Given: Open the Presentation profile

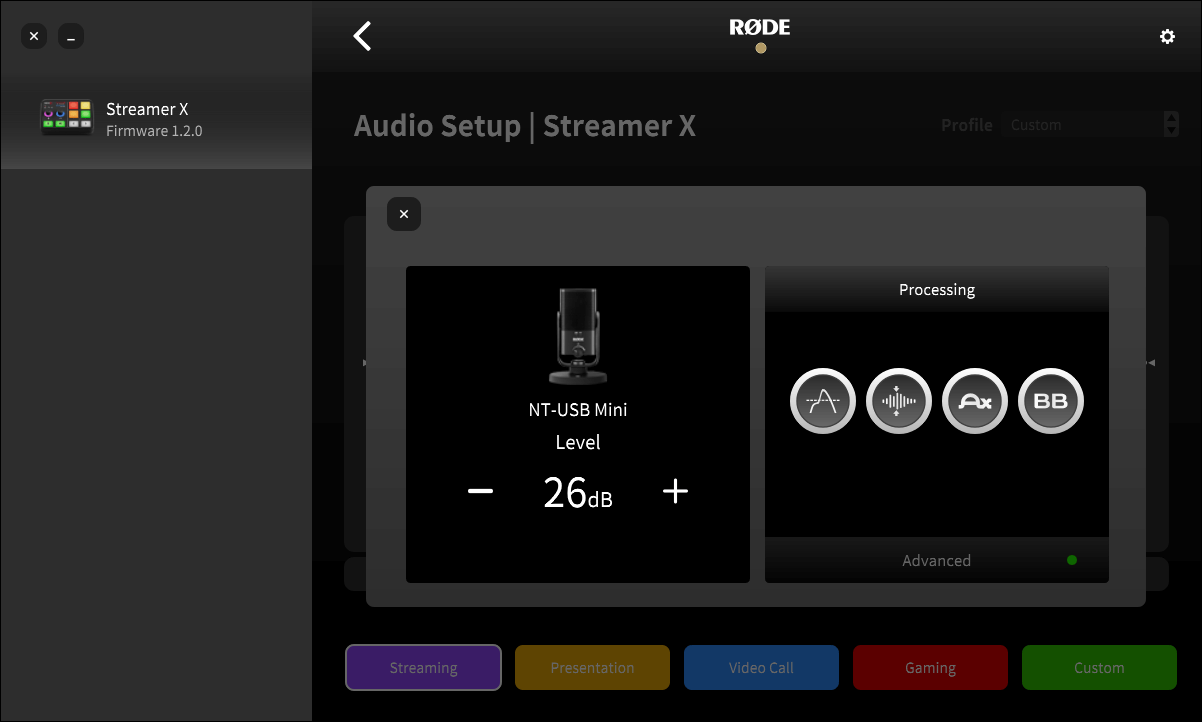Looking at the screenshot, I should tap(592, 667).
